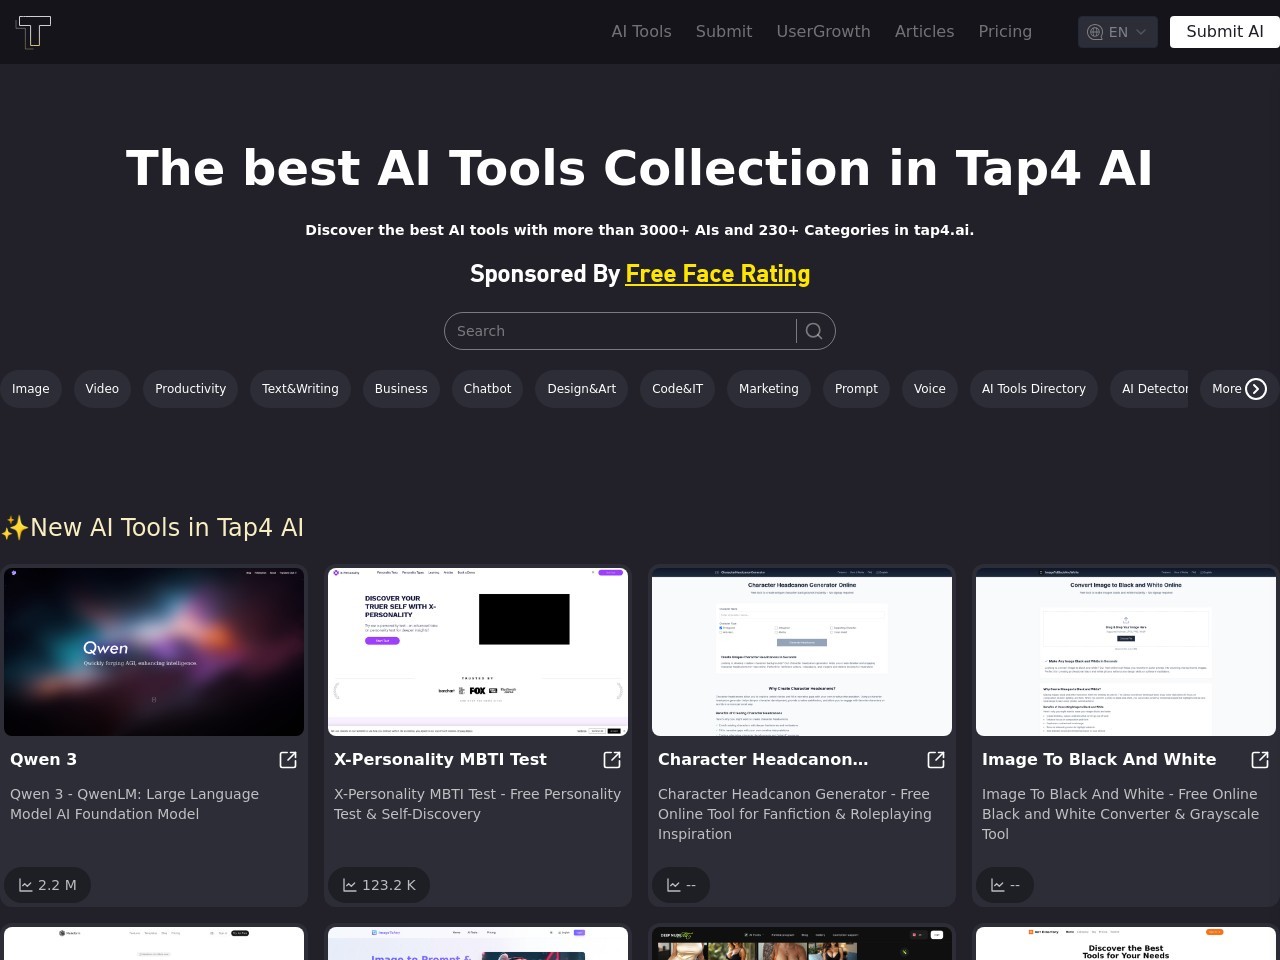Click the X-Personality description text
This screenshot has height=960, width=1280.
477,804
